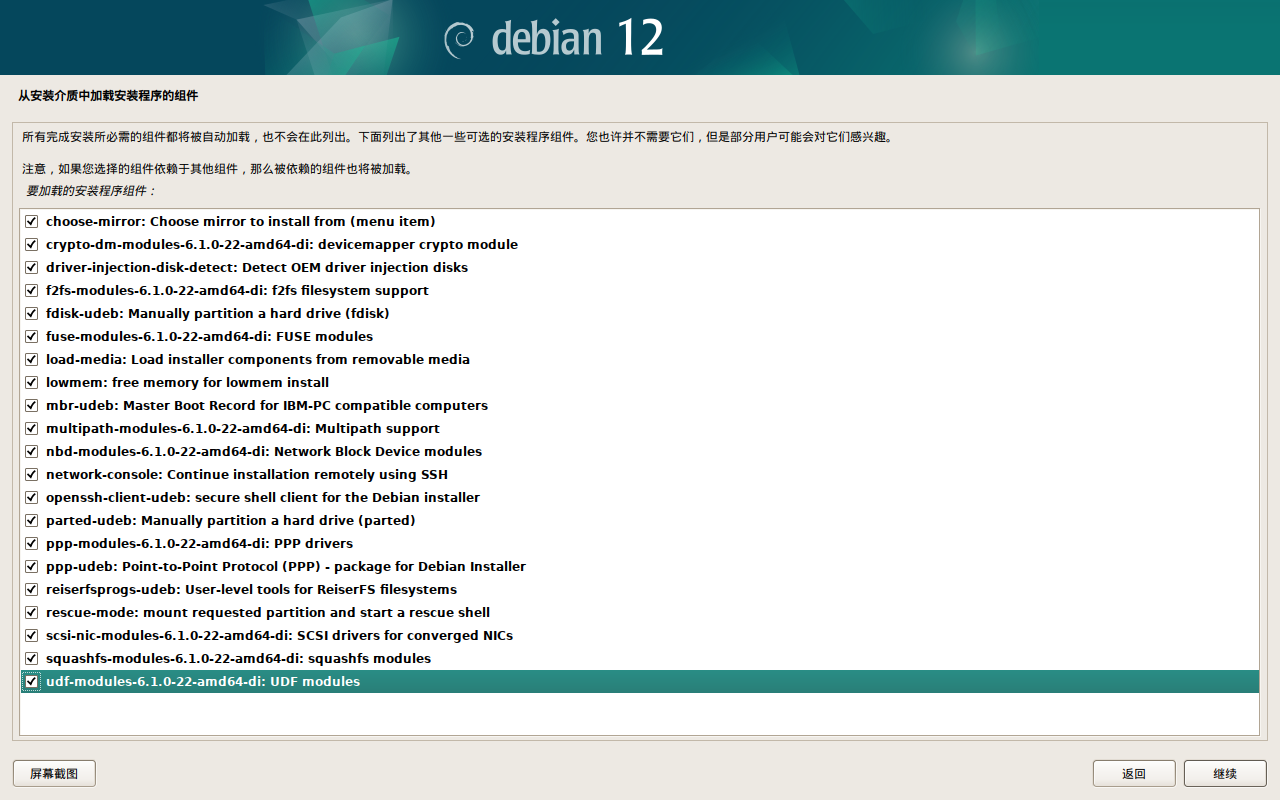Click the Debian swirl logo in banner
This screenshot has height=800, width=1280.
point(460,38)
